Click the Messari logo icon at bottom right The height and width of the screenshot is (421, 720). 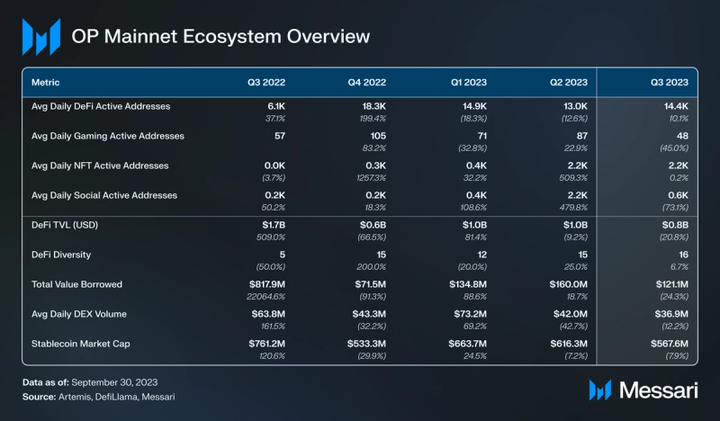click(600, 390)
